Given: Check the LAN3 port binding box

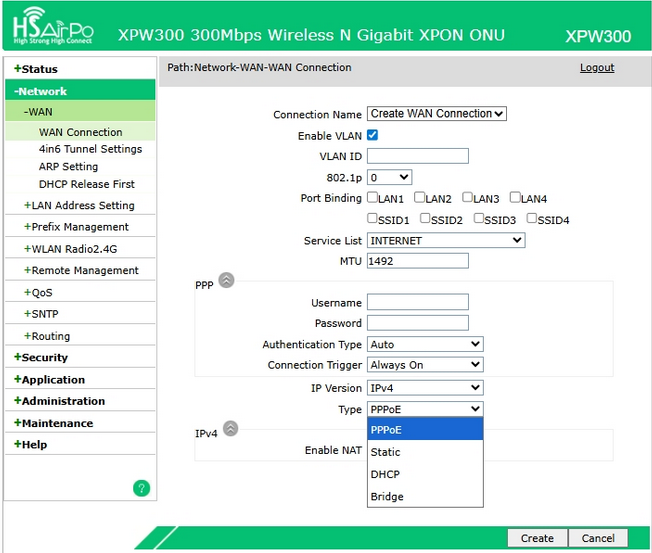Looking at the screenshot, I should click(468, 197).
